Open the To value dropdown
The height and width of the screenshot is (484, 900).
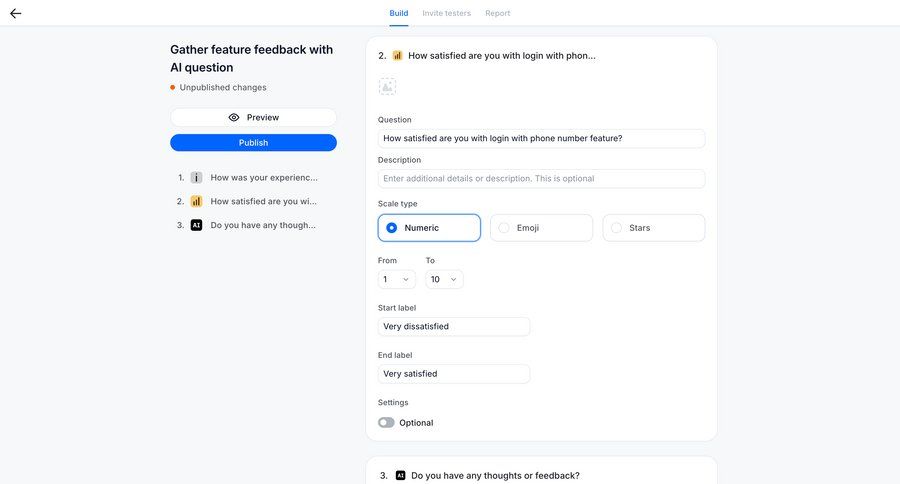pos(444,280)
